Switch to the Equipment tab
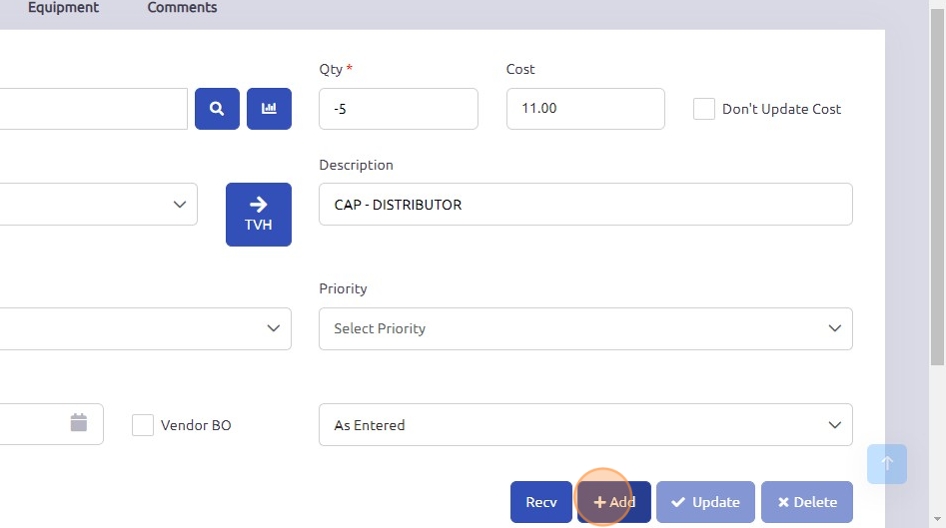Viewport: 946px width, 528px height. (63, 8)
